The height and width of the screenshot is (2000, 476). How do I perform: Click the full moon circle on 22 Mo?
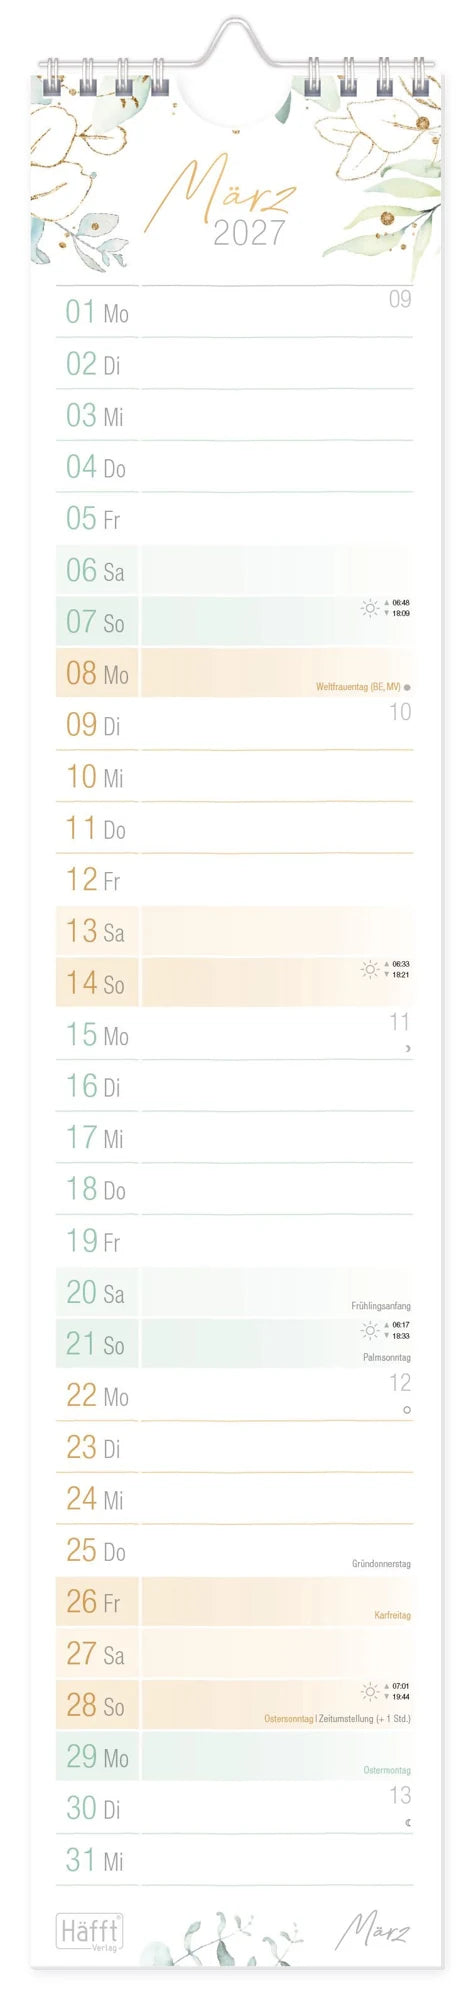point(407,1410)
